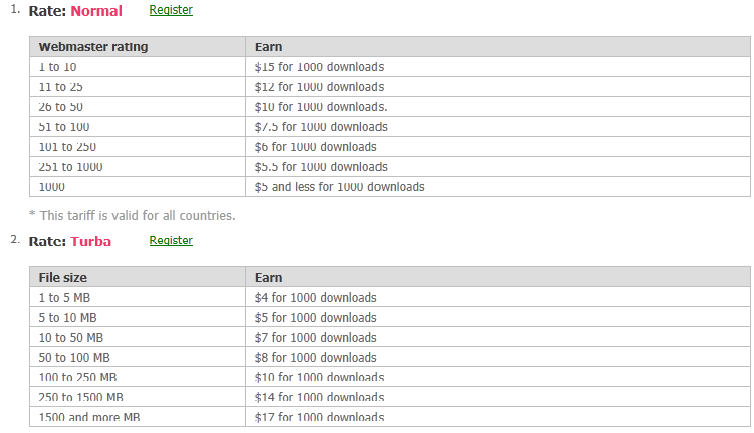Click the Register link beside Rate: Turba
The image size is (754, 433).
pyautogui.click(x=171, y=241)
